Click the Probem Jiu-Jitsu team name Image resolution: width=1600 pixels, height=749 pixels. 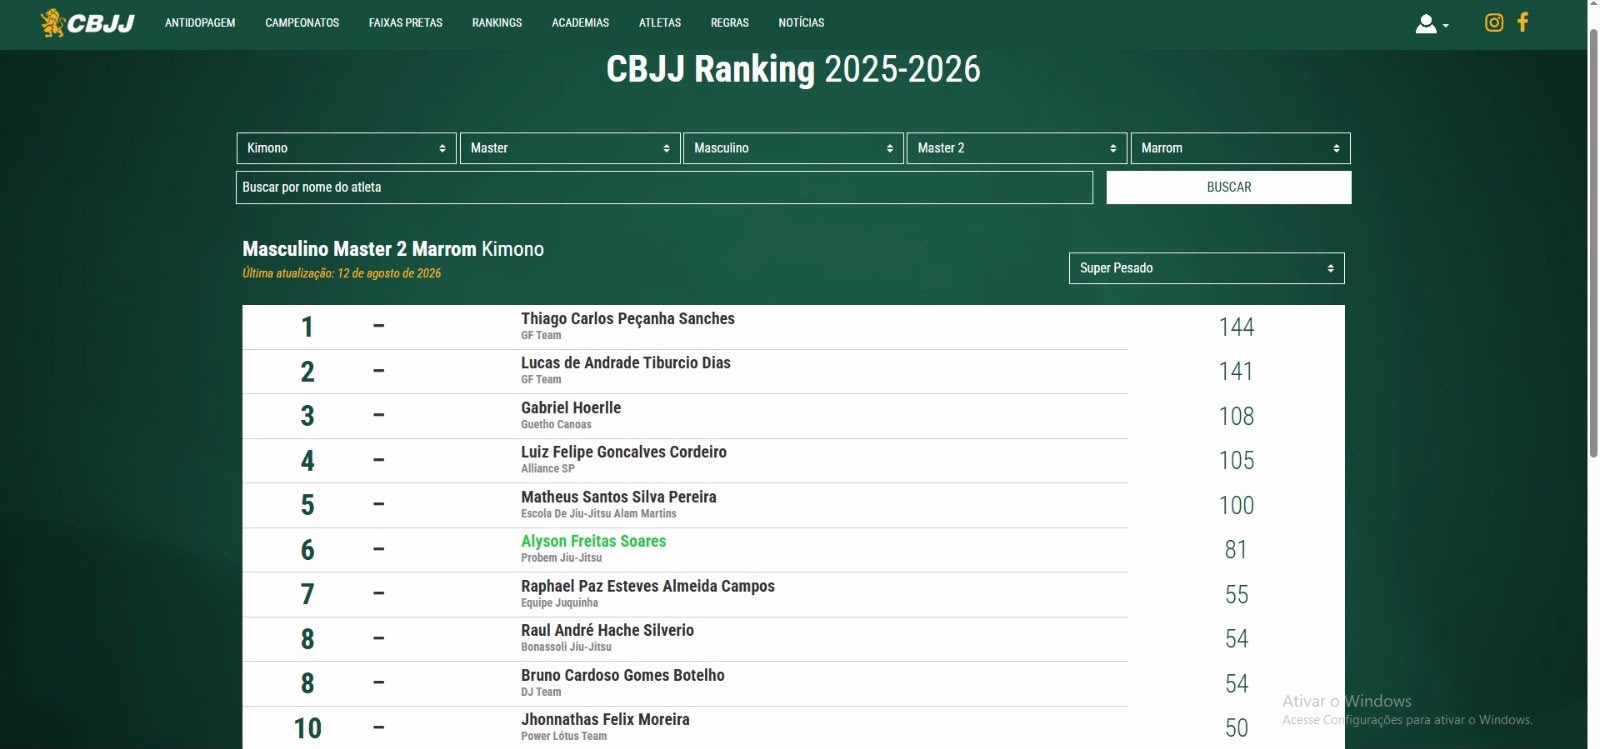point(561,558)
